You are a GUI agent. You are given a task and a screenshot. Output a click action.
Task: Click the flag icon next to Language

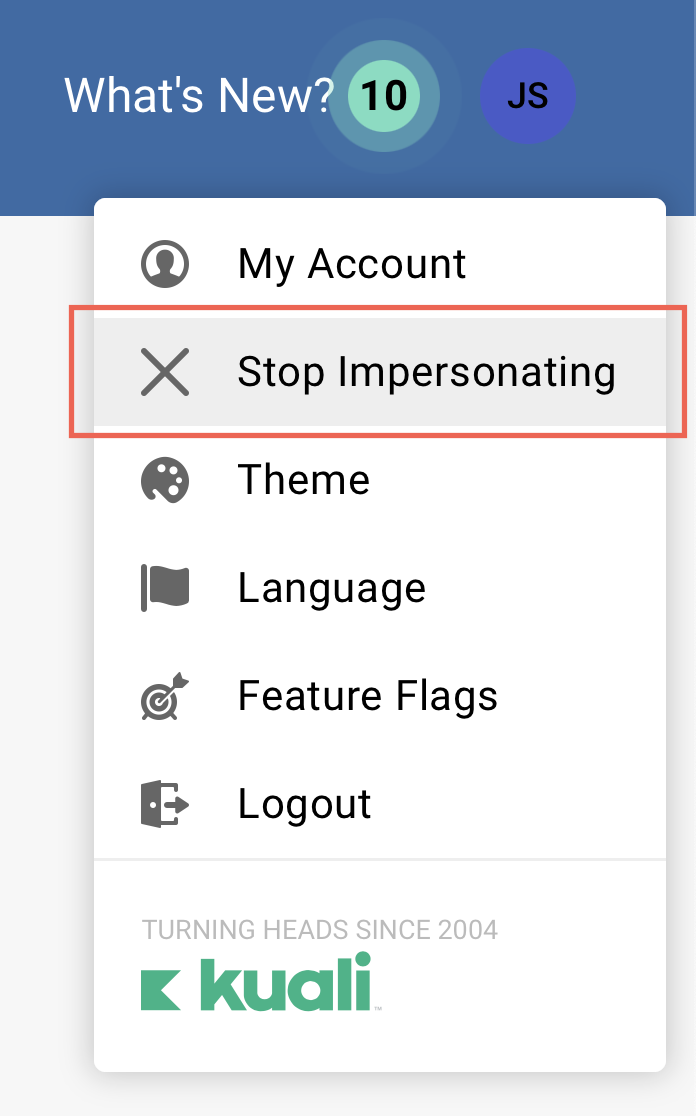click(x=164, y=587)
